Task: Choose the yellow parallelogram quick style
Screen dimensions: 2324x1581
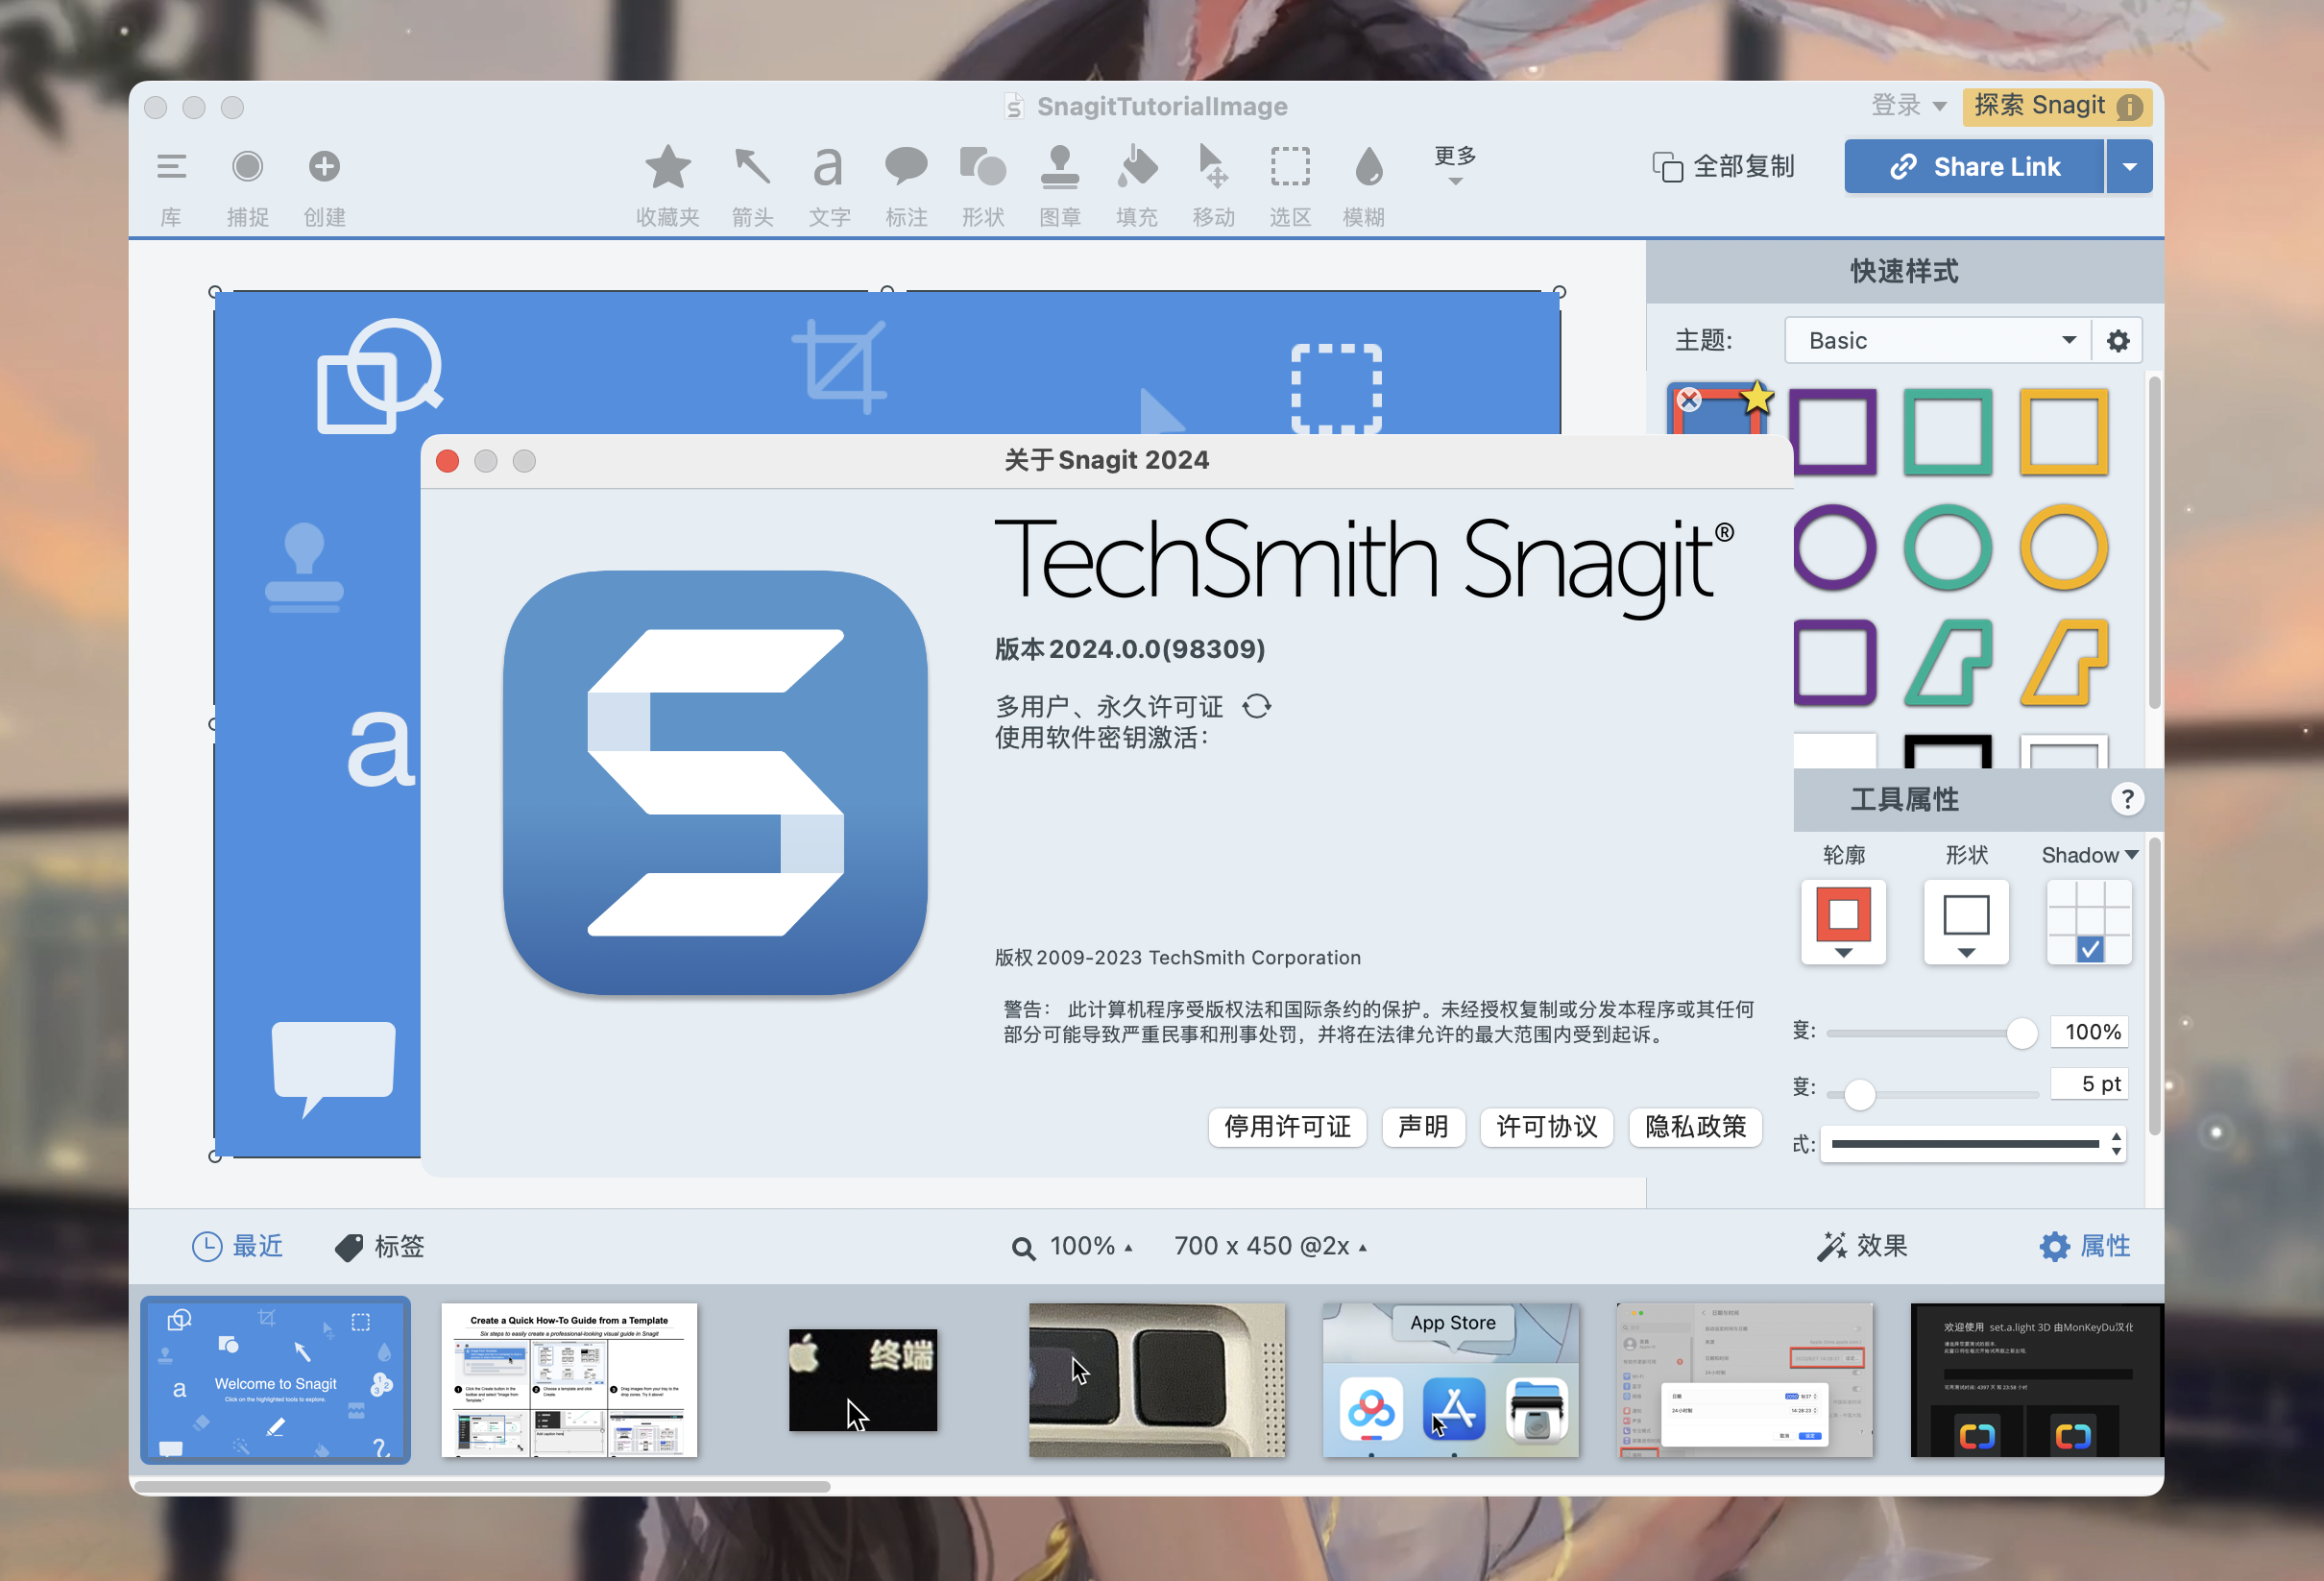Action: [x=2064, y=662]
